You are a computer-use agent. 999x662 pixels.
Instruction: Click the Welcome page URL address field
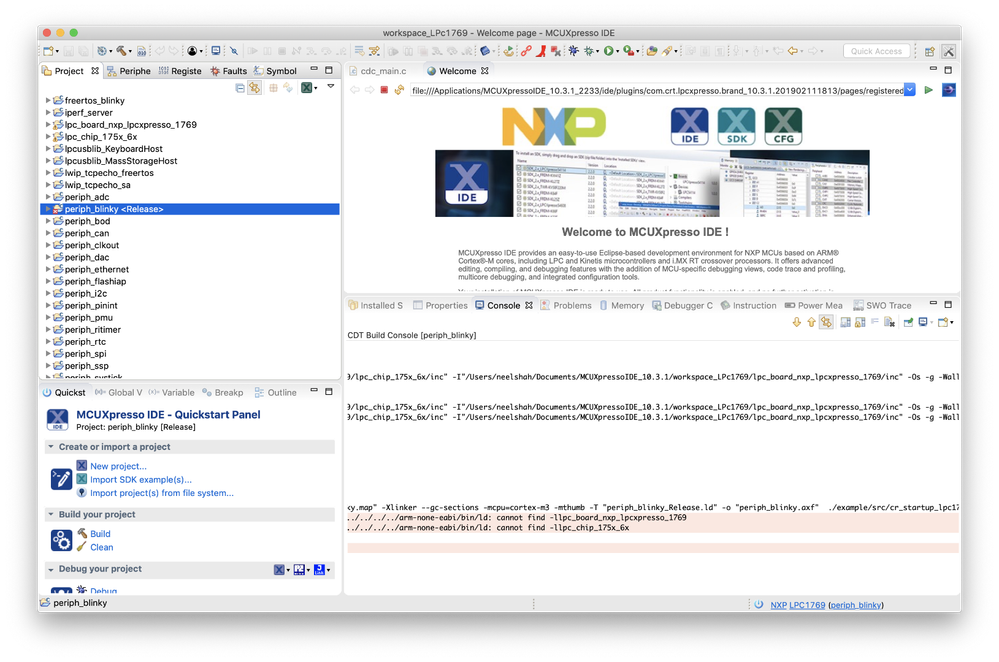[656, 90]
